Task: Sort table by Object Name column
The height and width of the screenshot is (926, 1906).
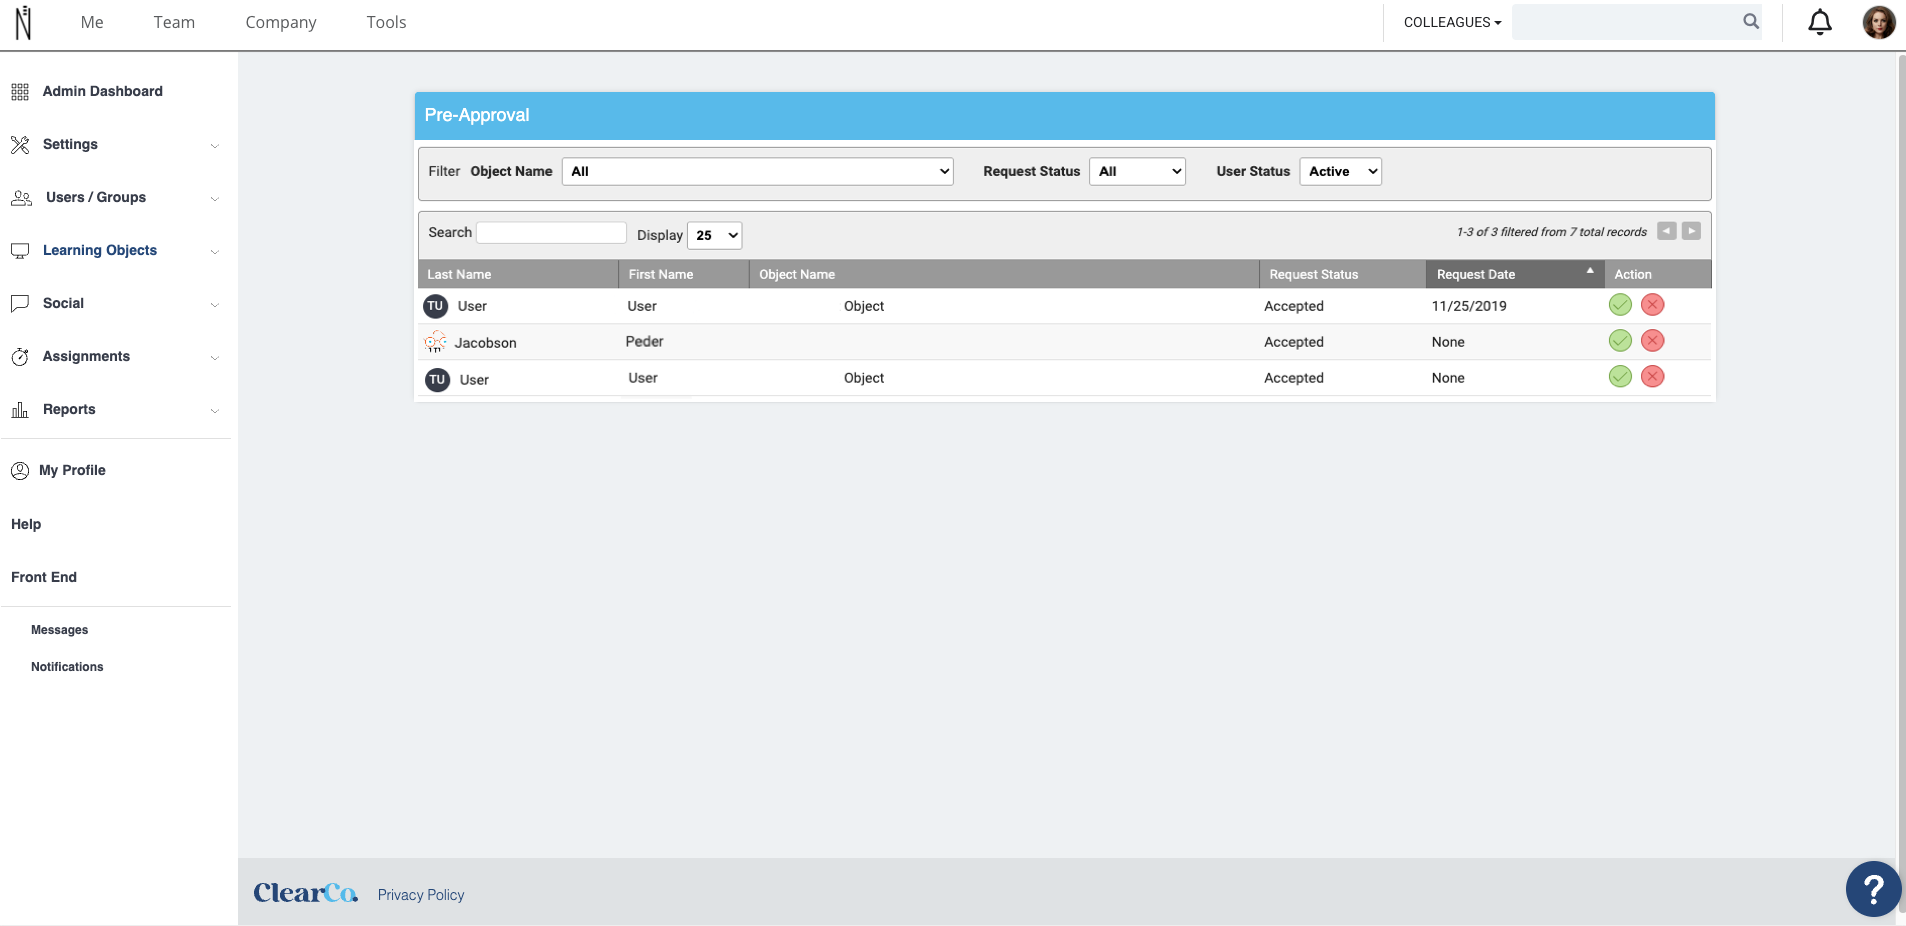Action: click(x=1004, y=274)
